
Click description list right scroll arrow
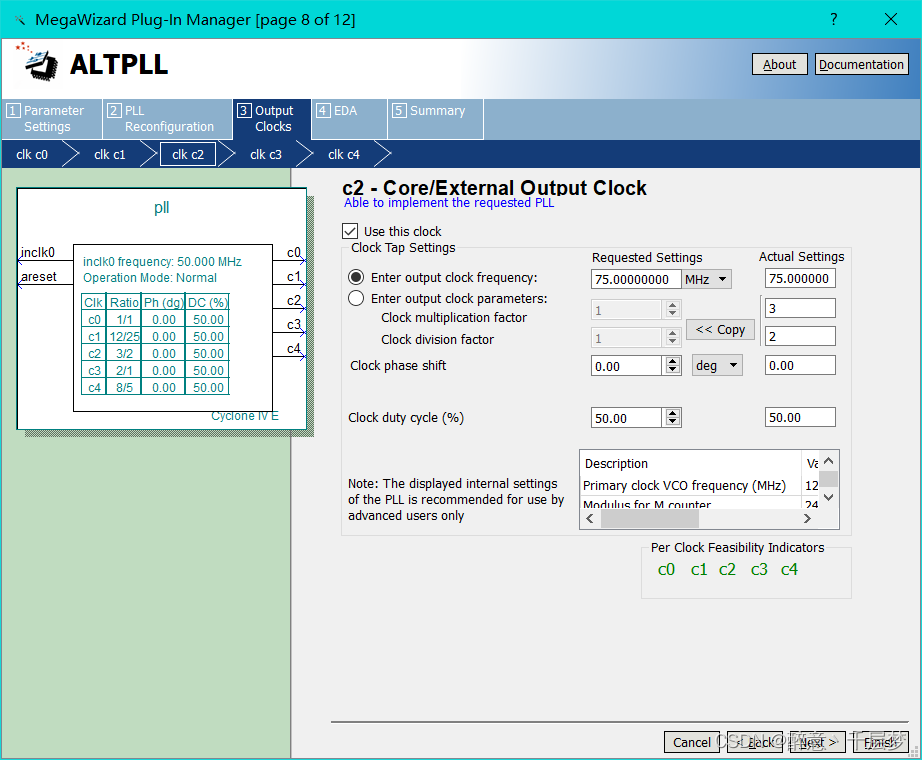coord(808,518)
